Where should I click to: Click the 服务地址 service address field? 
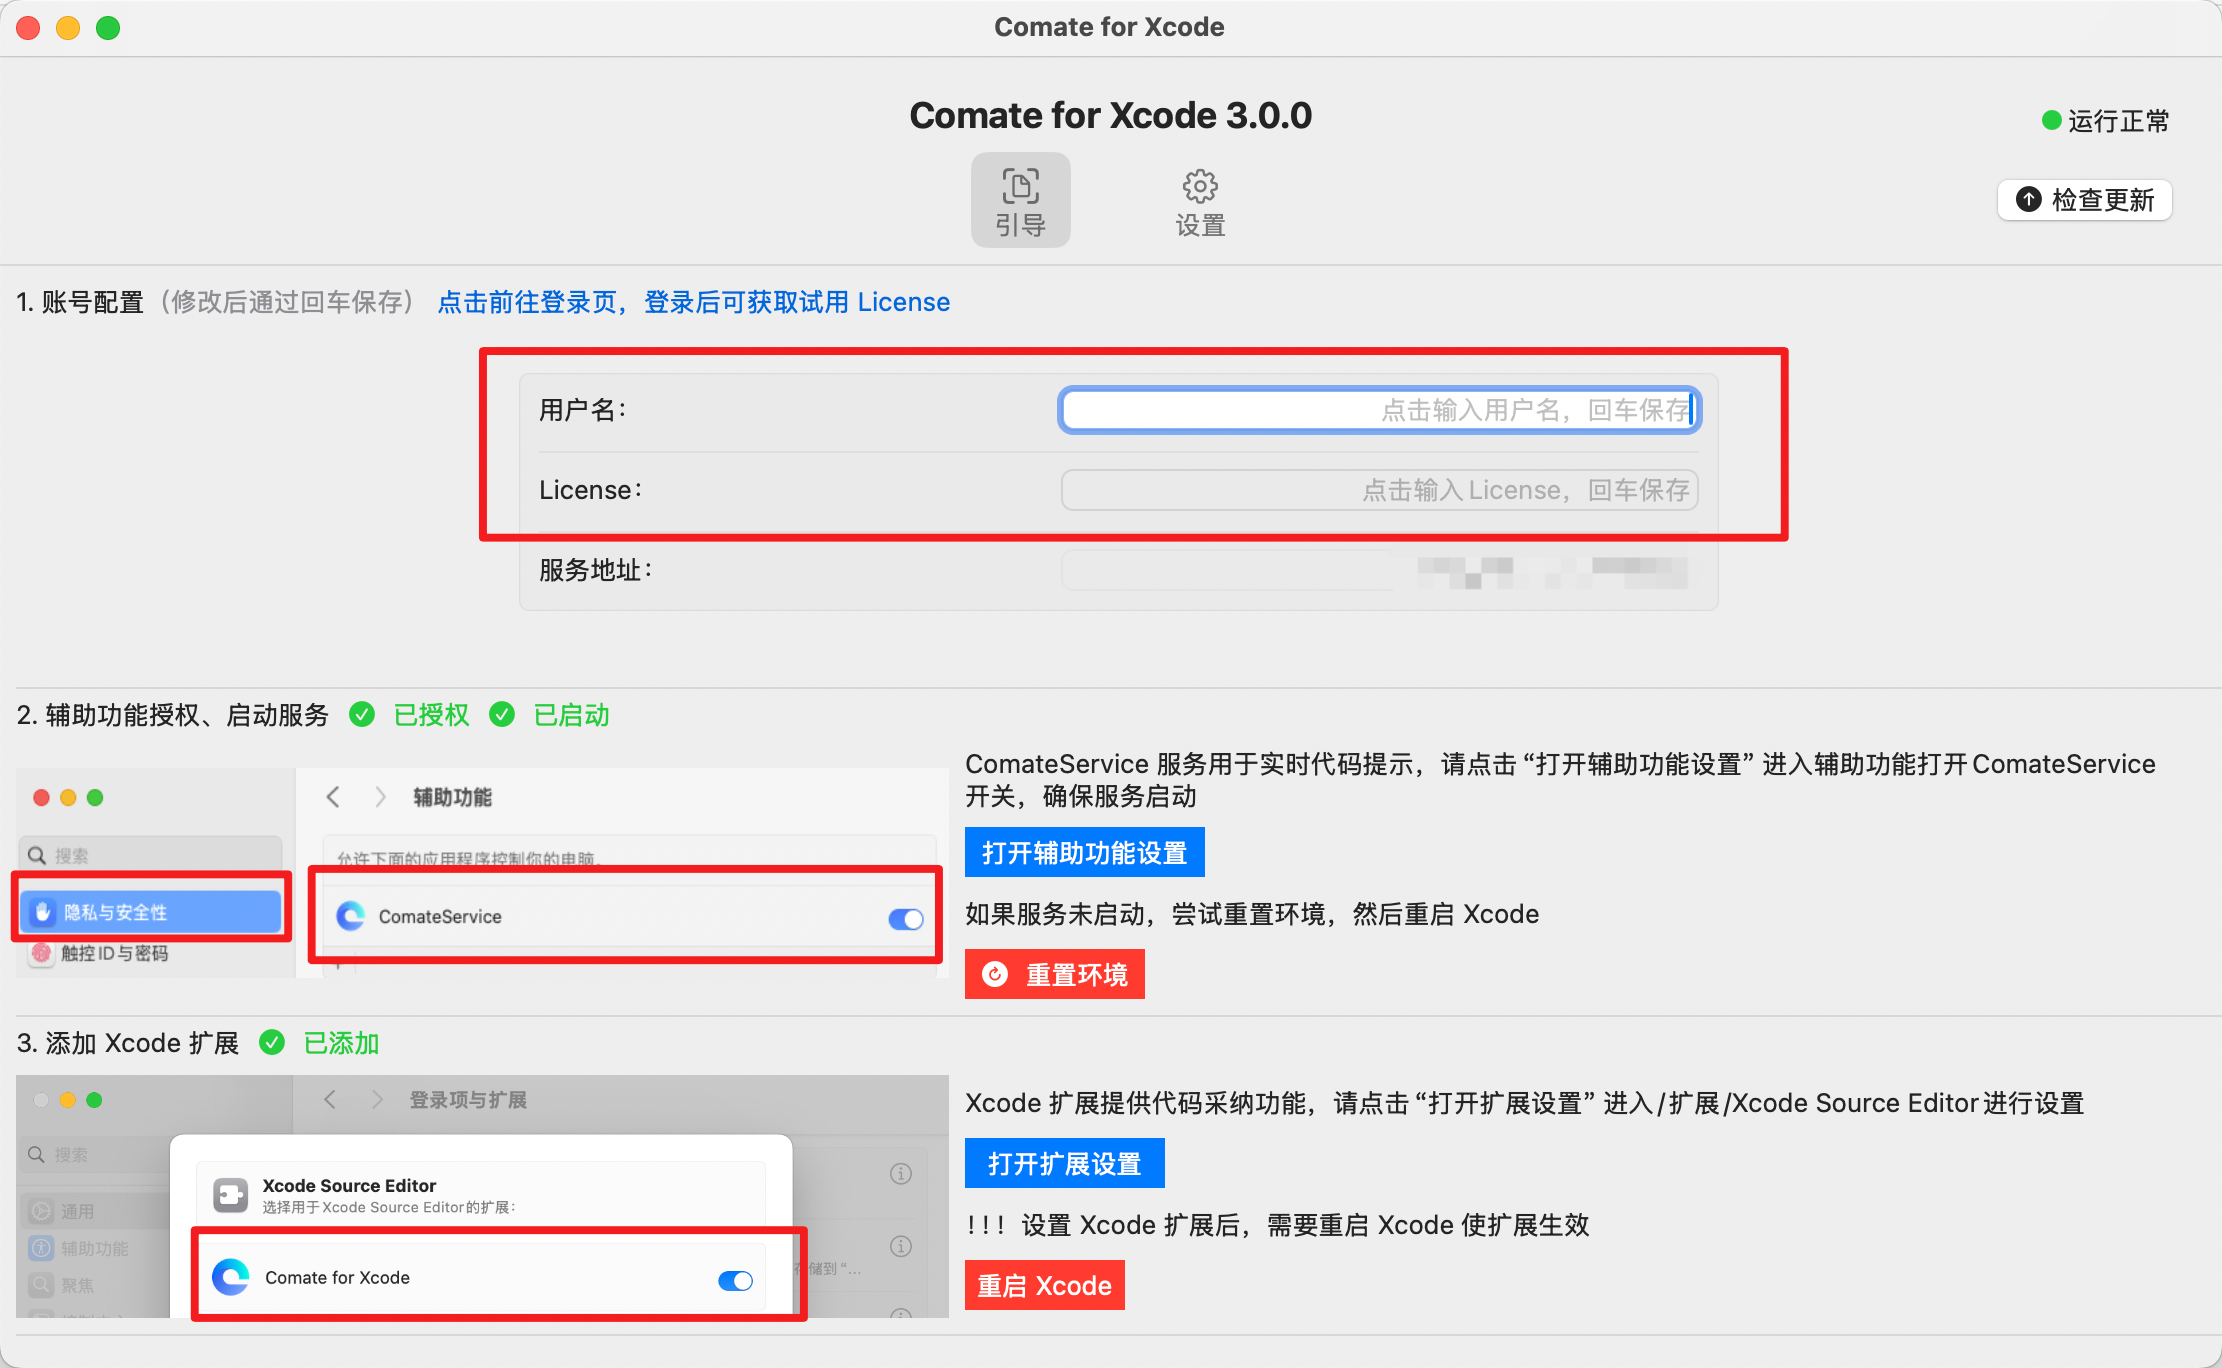tap(1380, 570)
